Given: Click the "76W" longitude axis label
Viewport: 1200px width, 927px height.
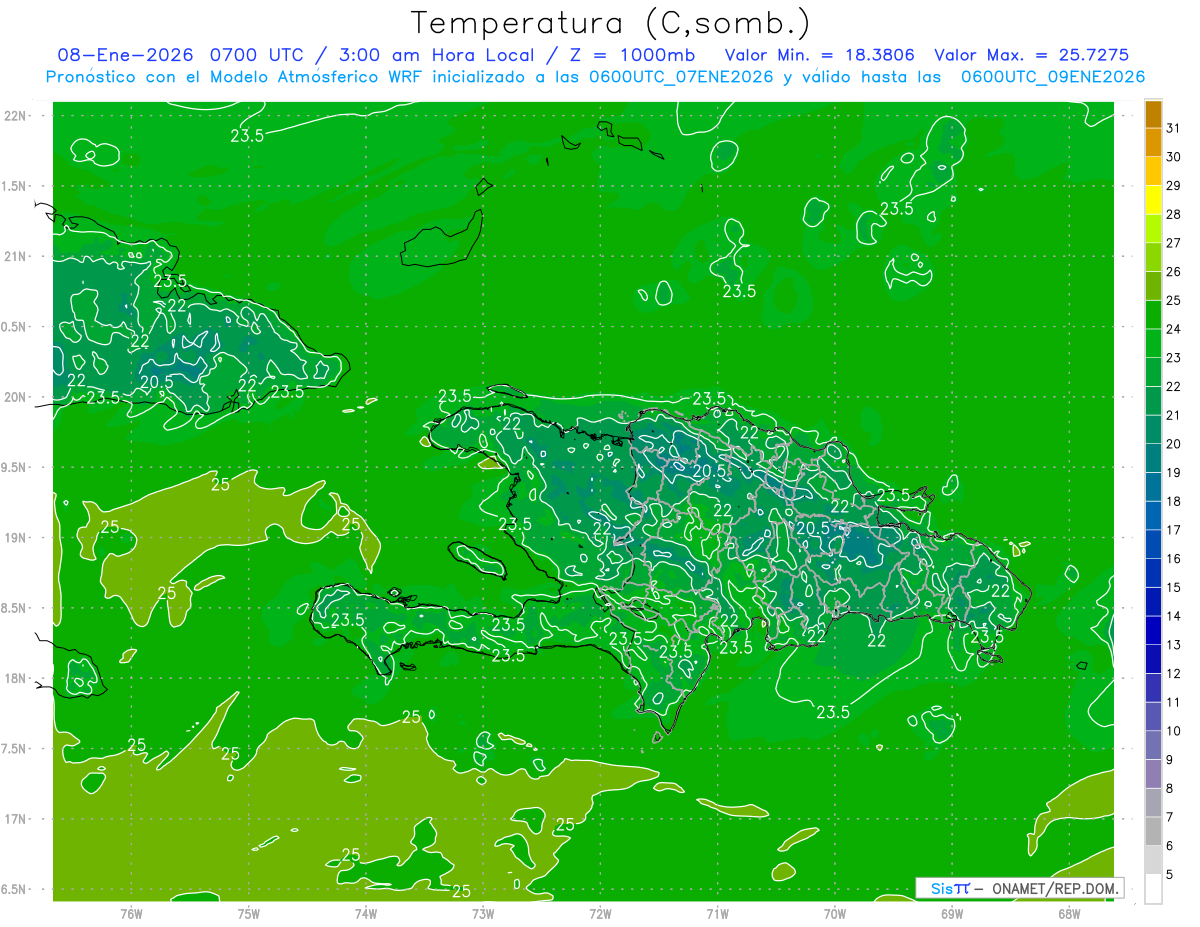Looking at the screenshot, I should pyautogui.click(x=131, y=914).
